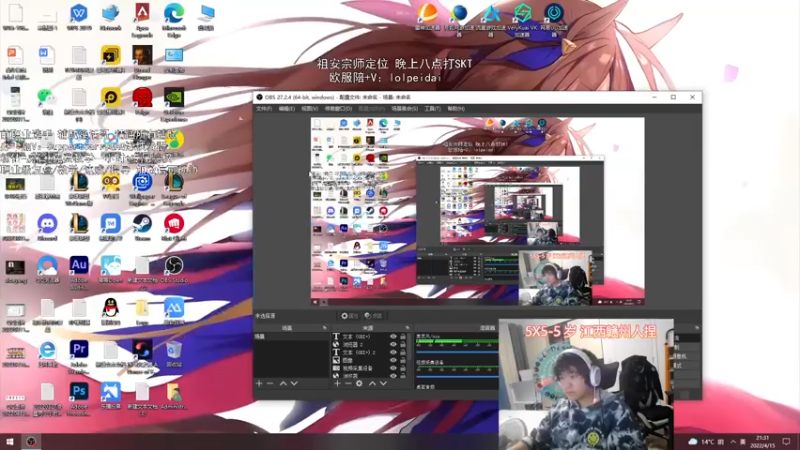Toggle the lock on 视频采集设备 source
Screen dimensions: 800x450
pyautogui.click(x=403, y=368)
